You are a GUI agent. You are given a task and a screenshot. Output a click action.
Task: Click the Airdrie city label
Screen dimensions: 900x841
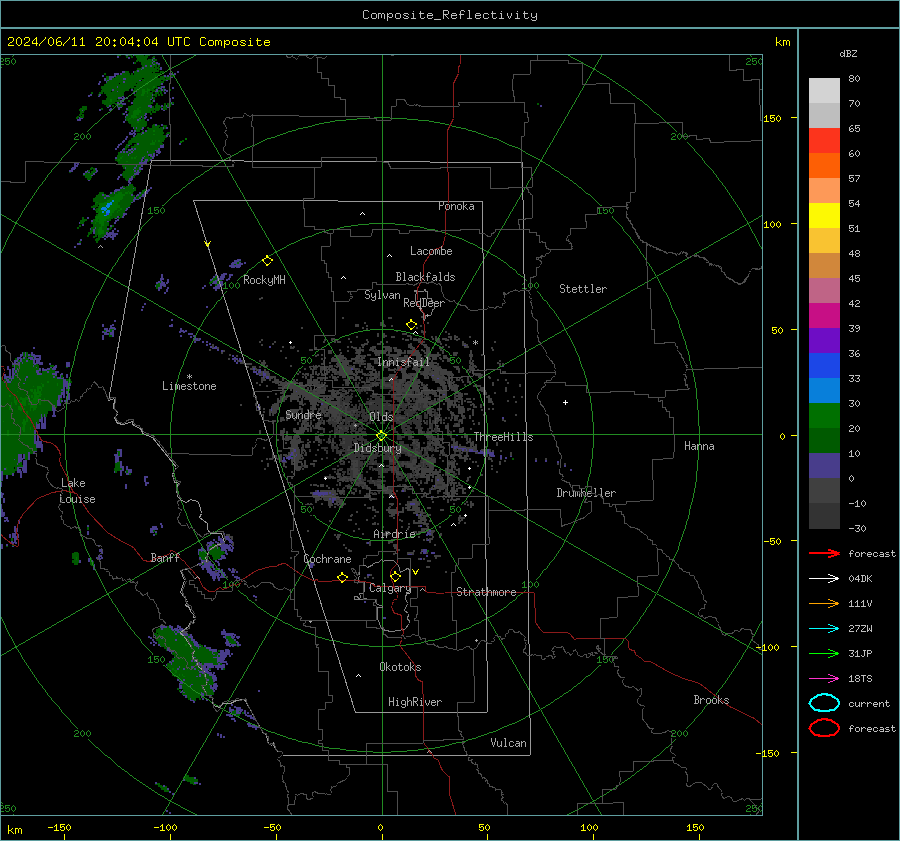click(x=394, y=534)
